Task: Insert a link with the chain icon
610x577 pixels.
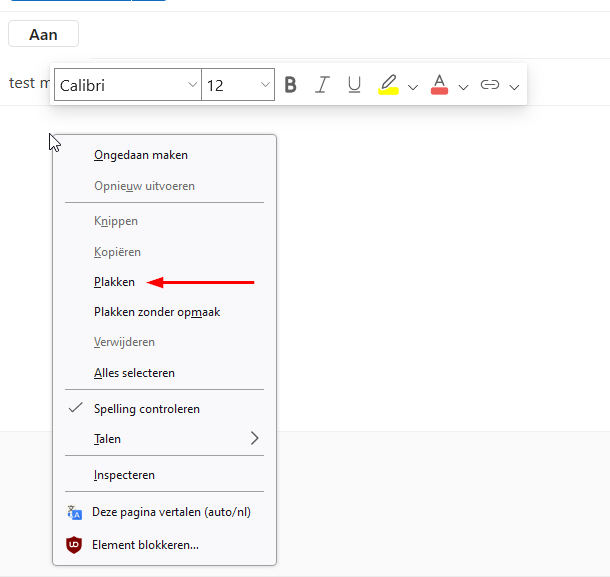Action: (x=490, y=85)
